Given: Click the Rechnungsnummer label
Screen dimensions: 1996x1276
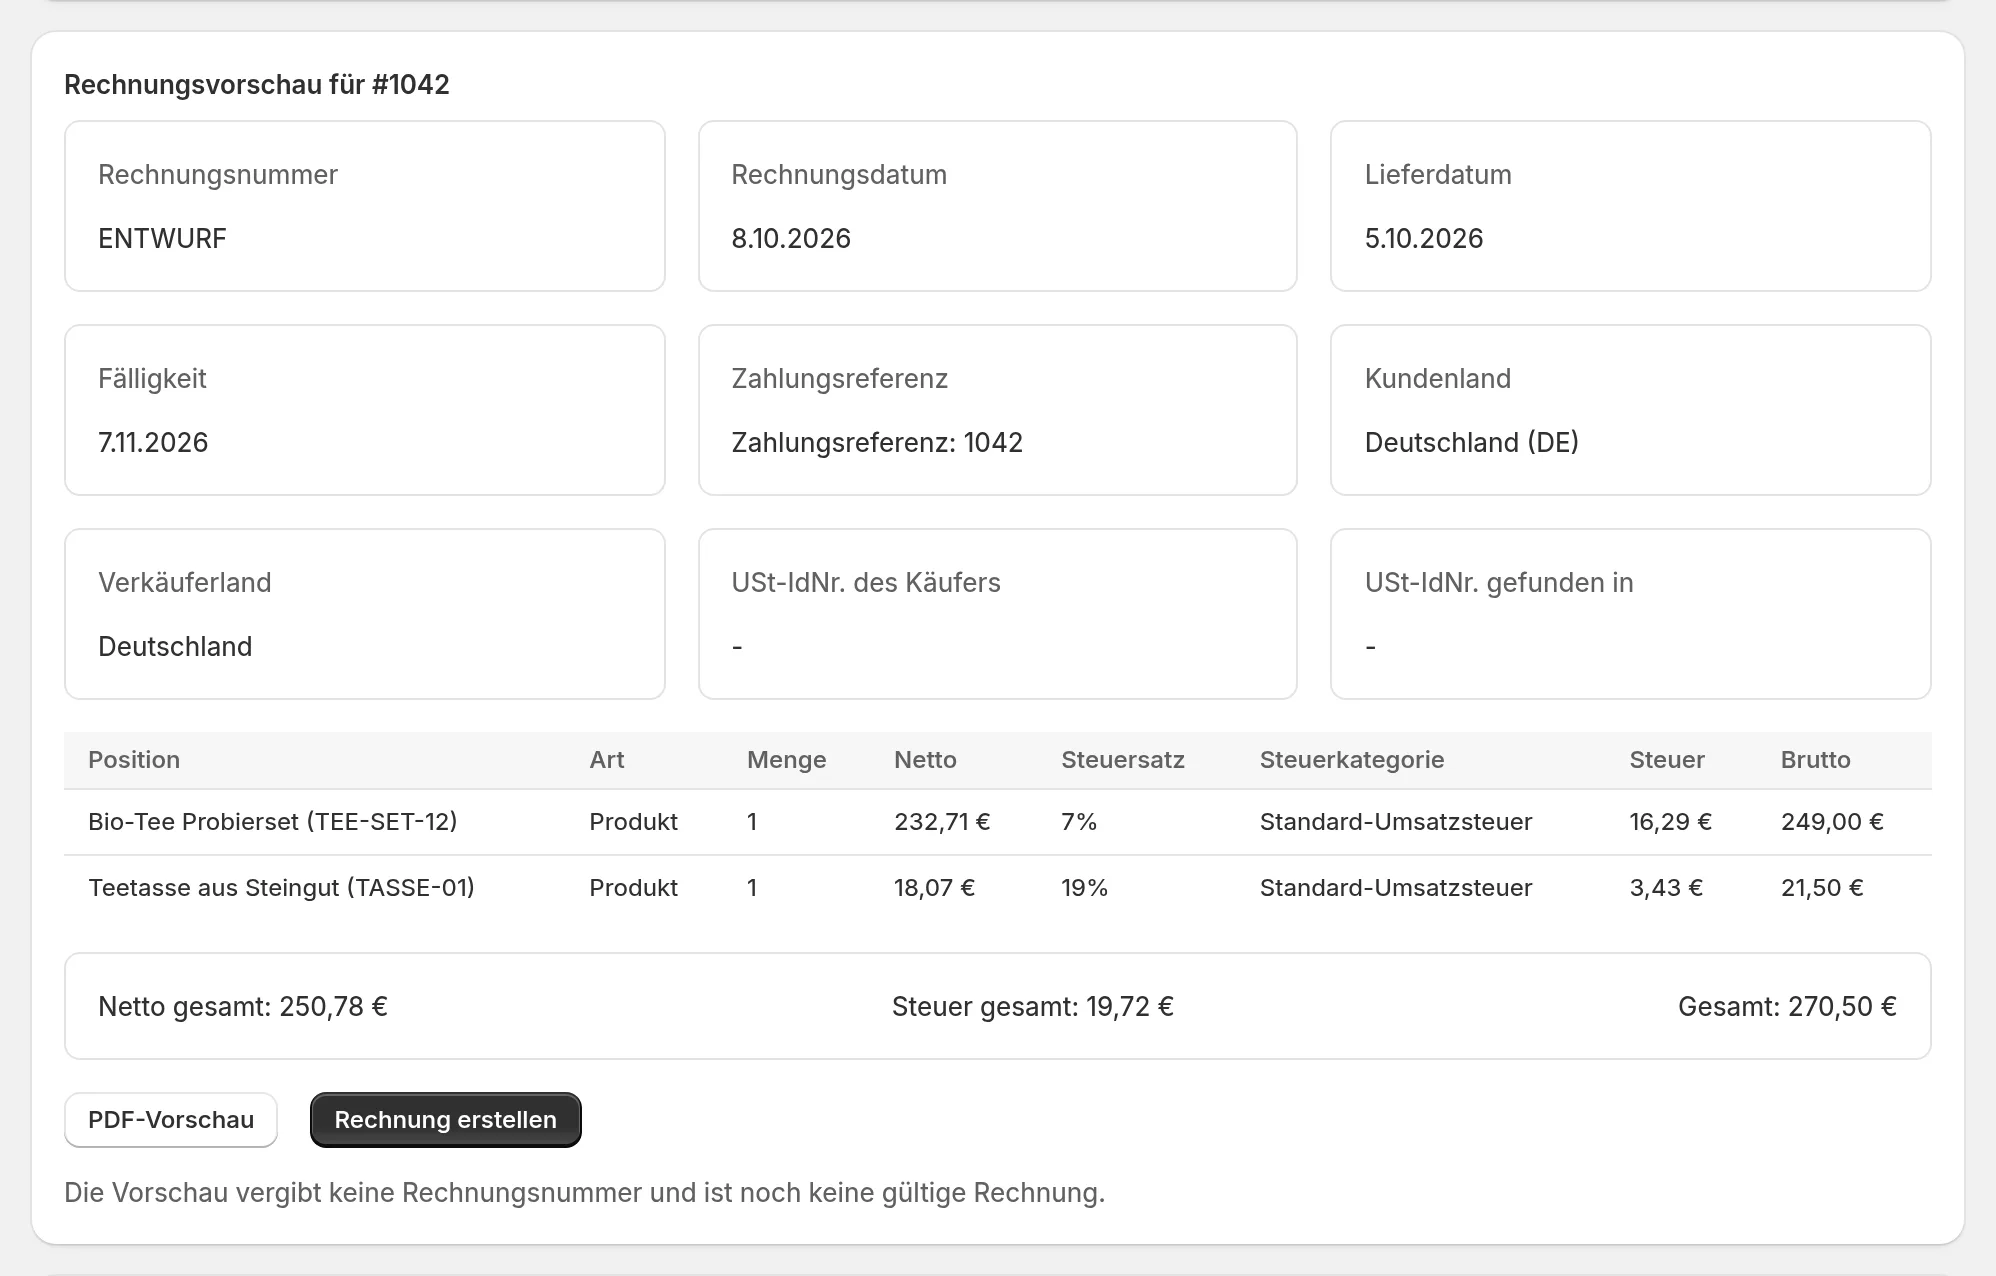Looking at the screenshot, I should (218, 175).
